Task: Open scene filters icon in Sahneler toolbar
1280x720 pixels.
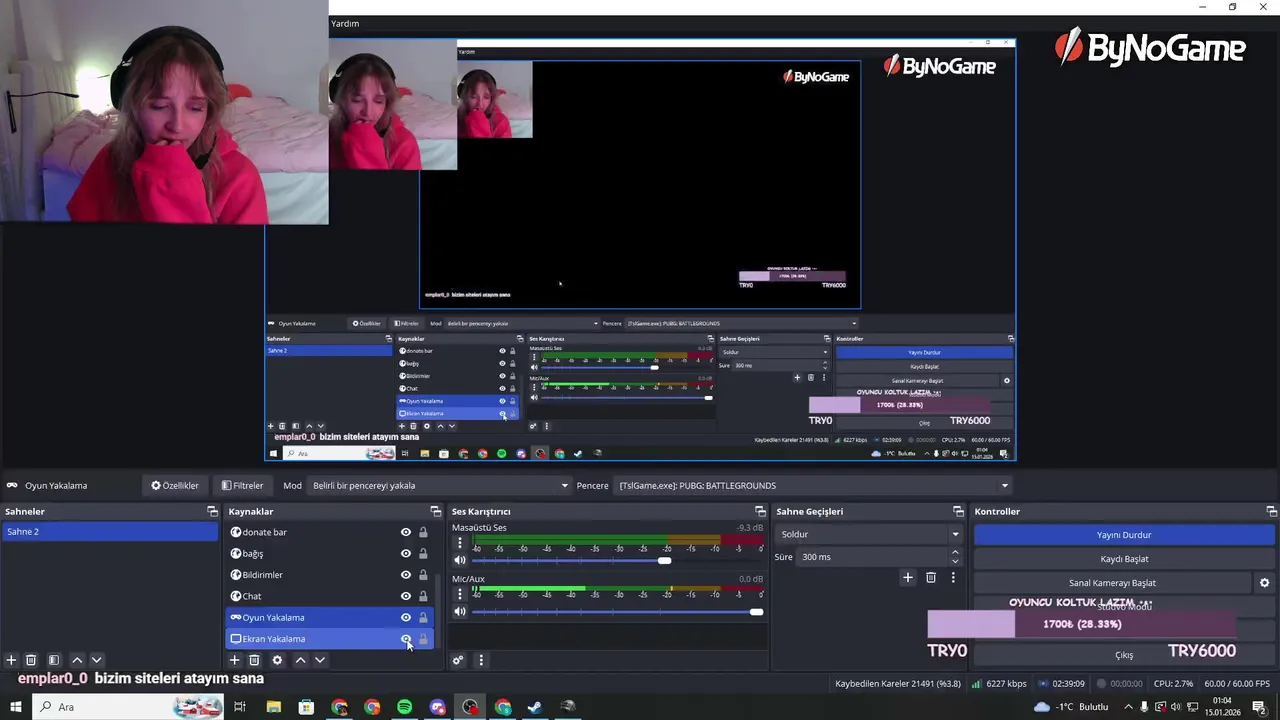Action: point(54,660)
